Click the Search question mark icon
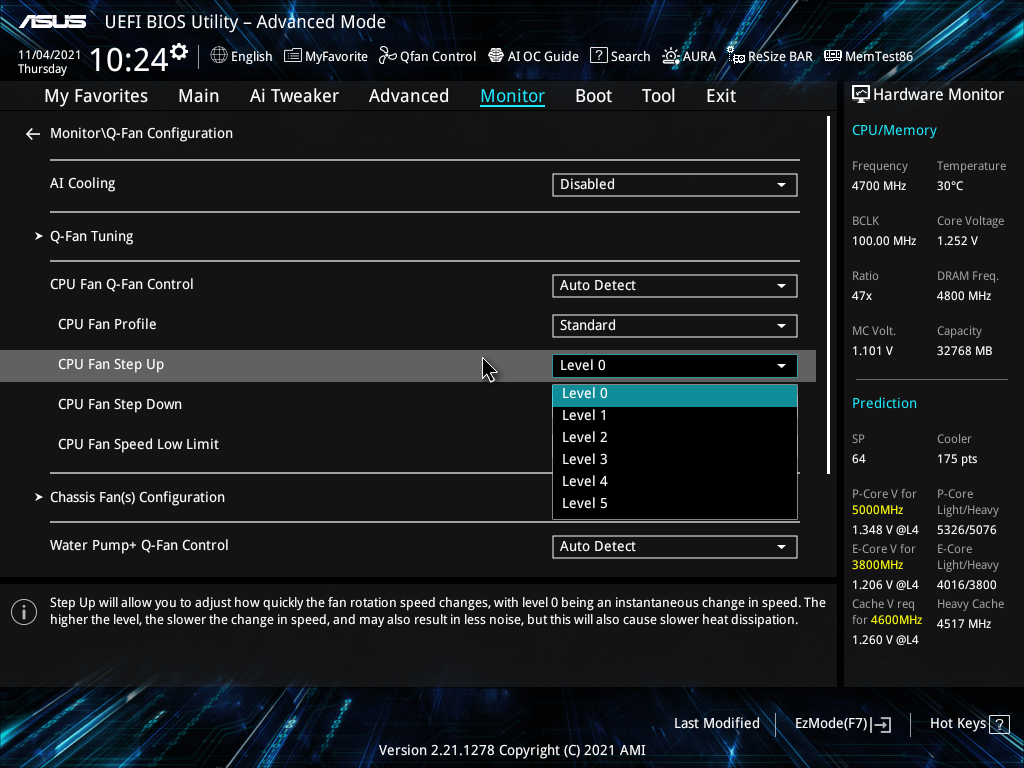1024x768 pixels. pyautogui.click(x=598, y=56)
